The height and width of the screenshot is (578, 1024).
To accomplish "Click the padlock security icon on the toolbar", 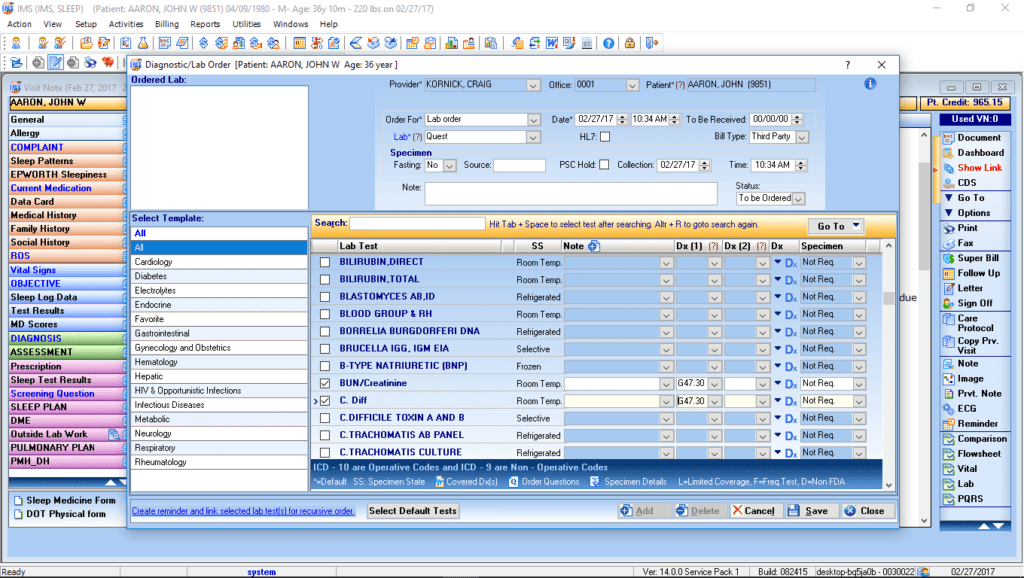I will pyautogui.click(x=630, y=43).
